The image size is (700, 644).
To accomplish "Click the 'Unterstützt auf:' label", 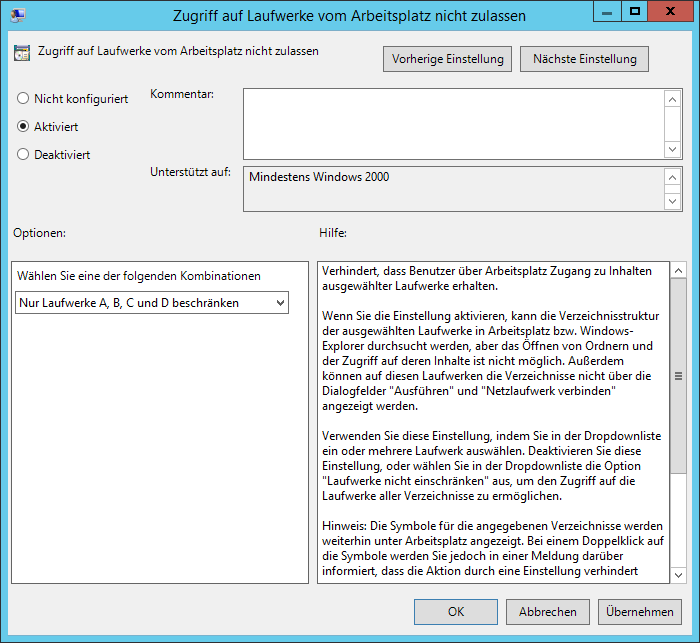I will [190, 172].
